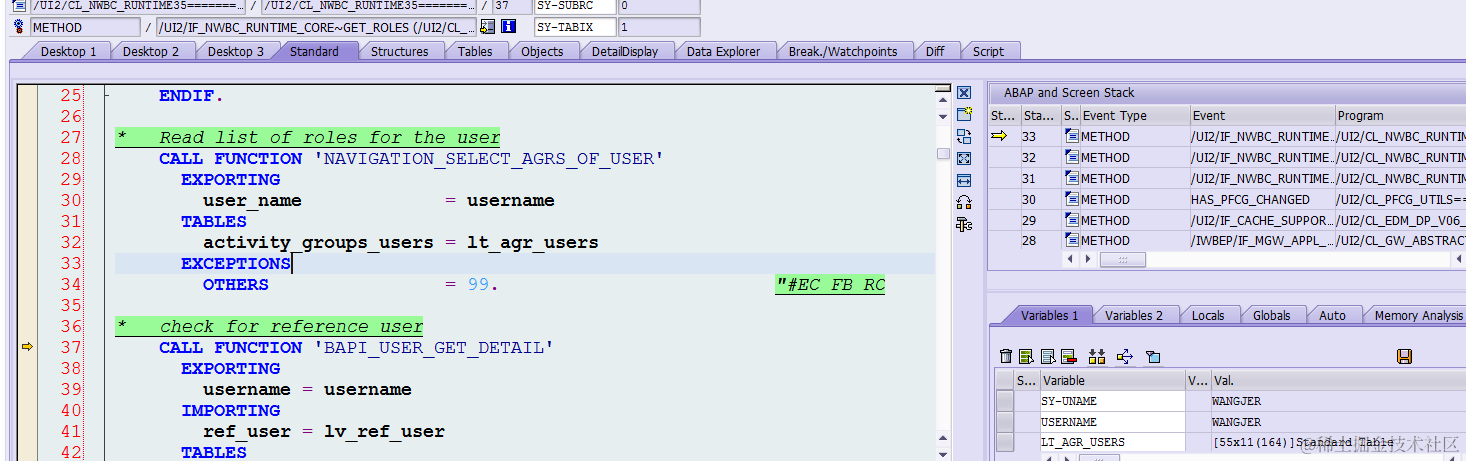1466x461 pixels.
Task: Click the filter view icon in Variables toolbar
Action: pos(1153,356)
